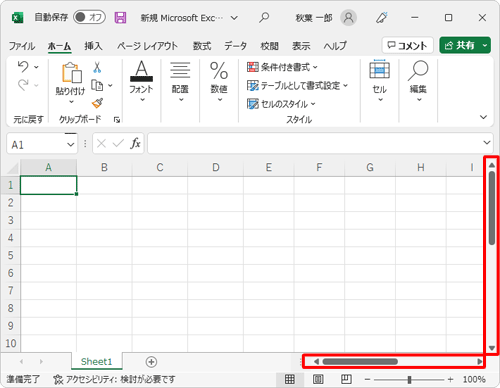Select column D header
The height and width of the screenshot is (388, 500).
pyautogui.click(x=216, y=167)
